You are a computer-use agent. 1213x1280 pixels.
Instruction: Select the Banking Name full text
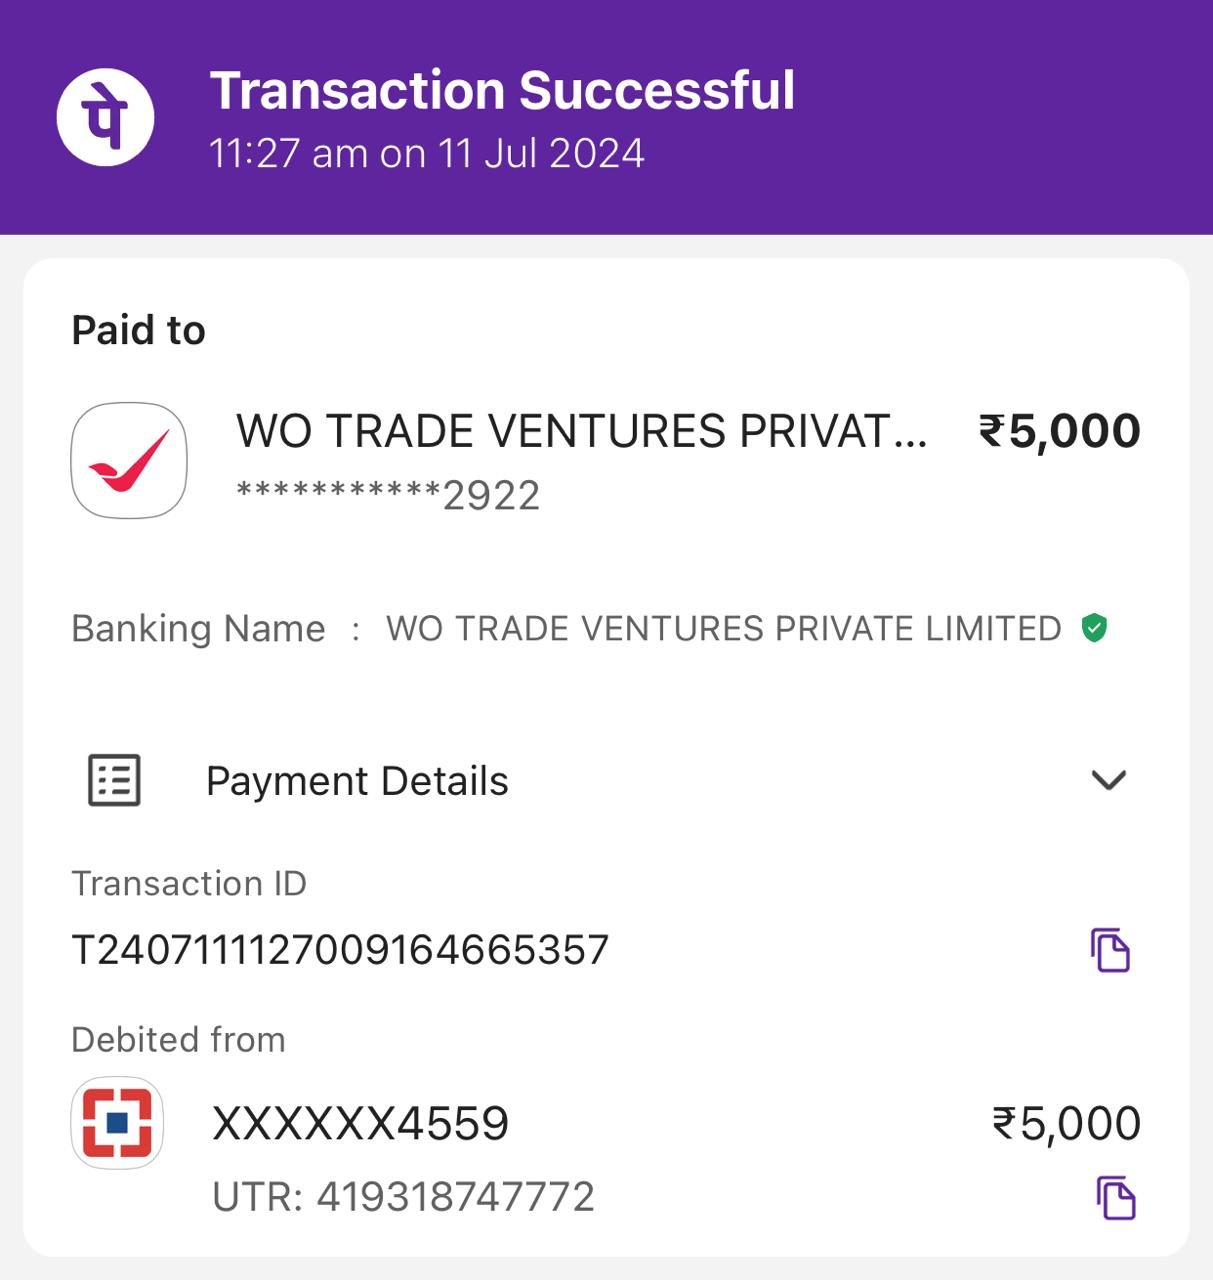point(723,629)
